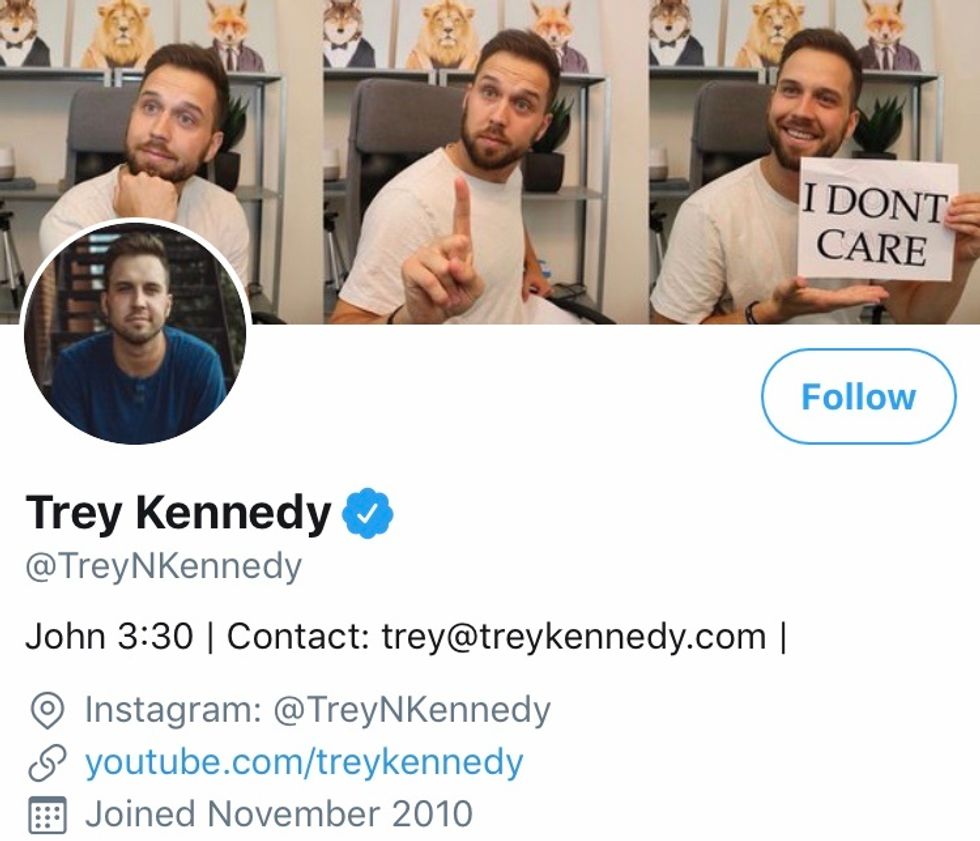
Task: Open the youtube.com/treykennedy link
Action: coord(303,762)
